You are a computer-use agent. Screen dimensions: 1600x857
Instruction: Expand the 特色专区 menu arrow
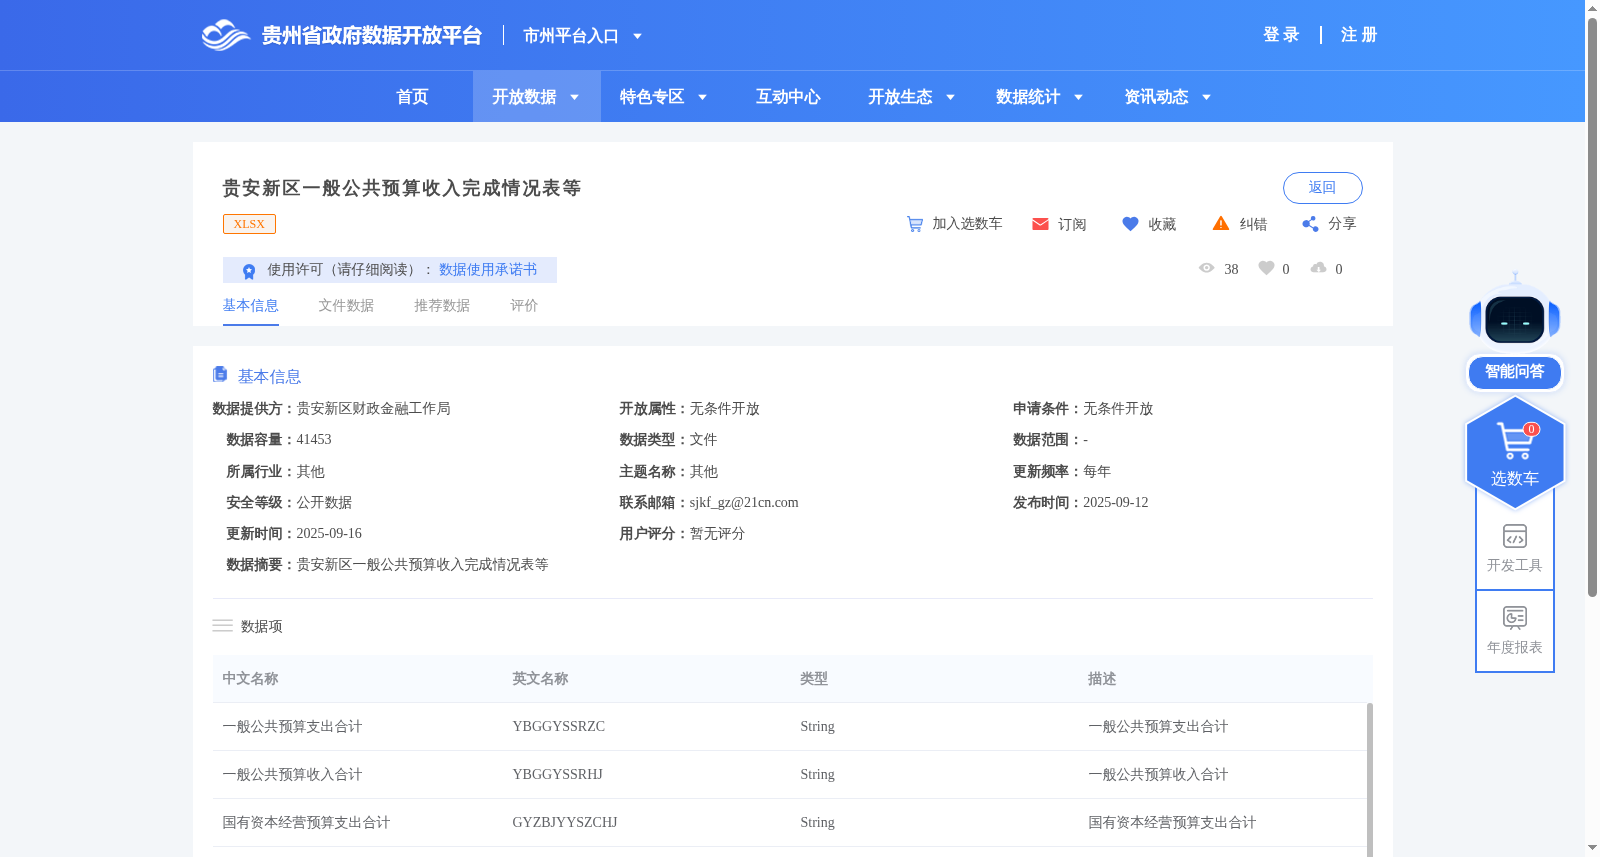702,97
